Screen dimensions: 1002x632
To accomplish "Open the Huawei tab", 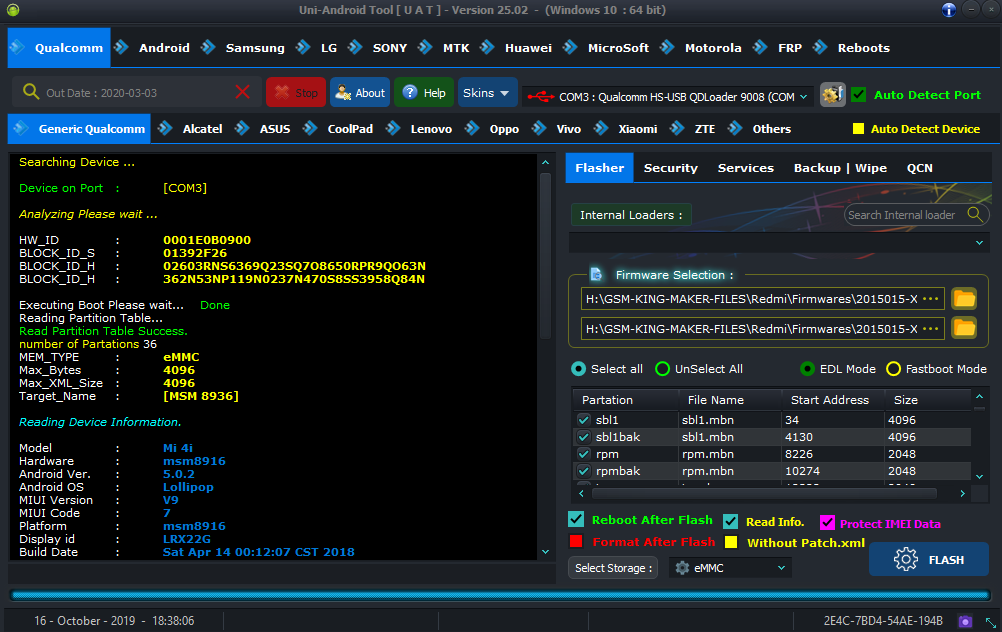I will click(x=528, y=48).
